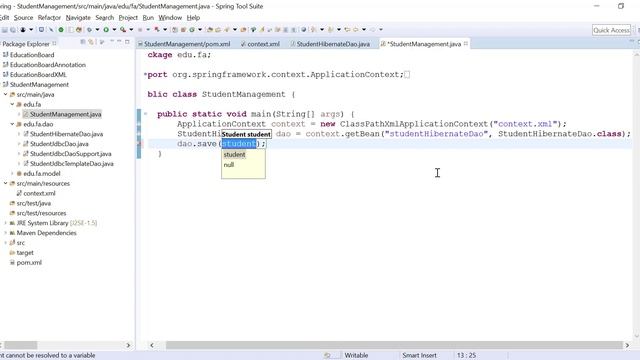Open the Project menu

click(x=128, y=18)
